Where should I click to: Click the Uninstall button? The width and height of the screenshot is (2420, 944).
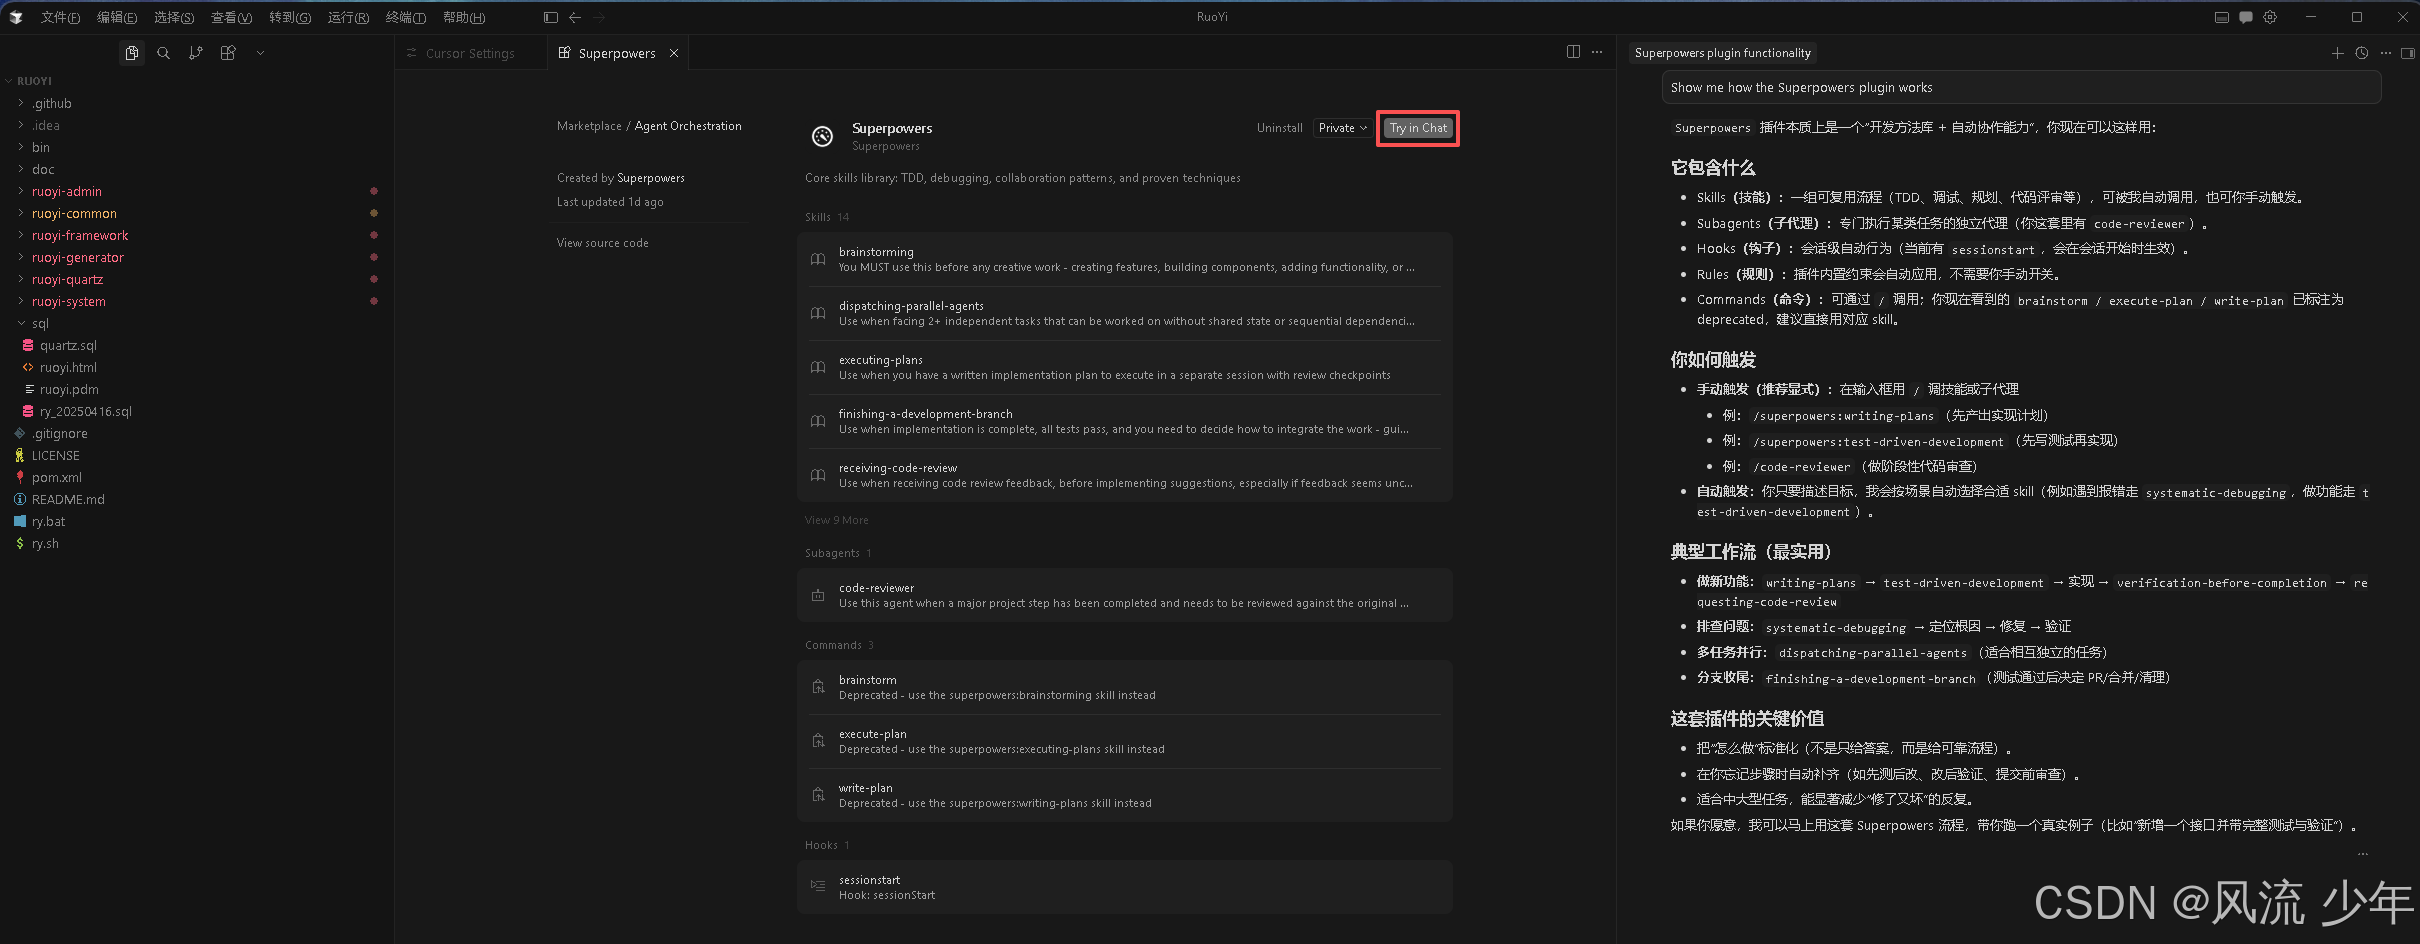(1279, 128)
